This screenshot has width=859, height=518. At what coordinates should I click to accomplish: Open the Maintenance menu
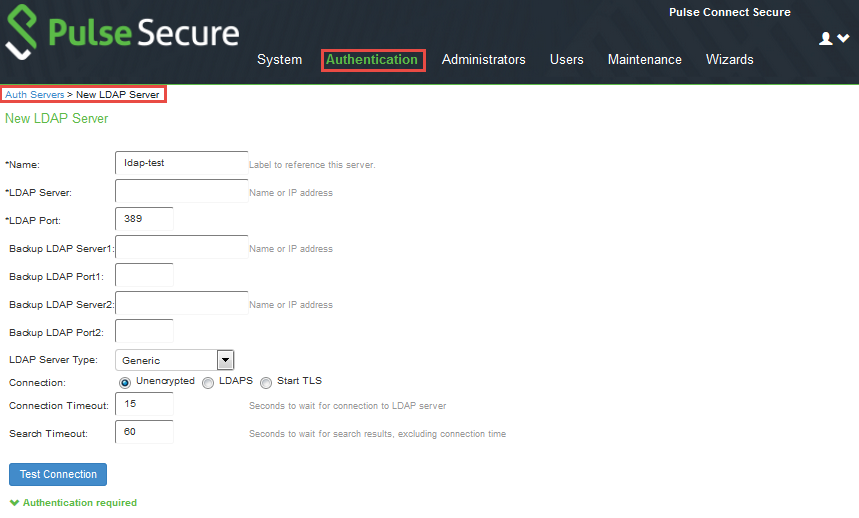[x=645, y=59]
